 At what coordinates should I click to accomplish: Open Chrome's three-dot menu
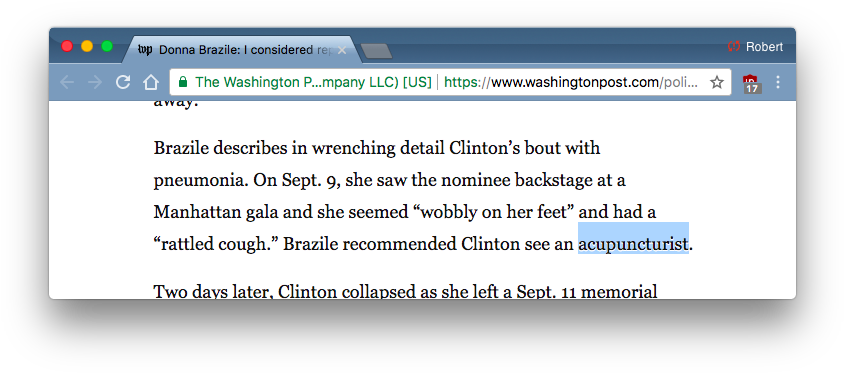point(777,82)
